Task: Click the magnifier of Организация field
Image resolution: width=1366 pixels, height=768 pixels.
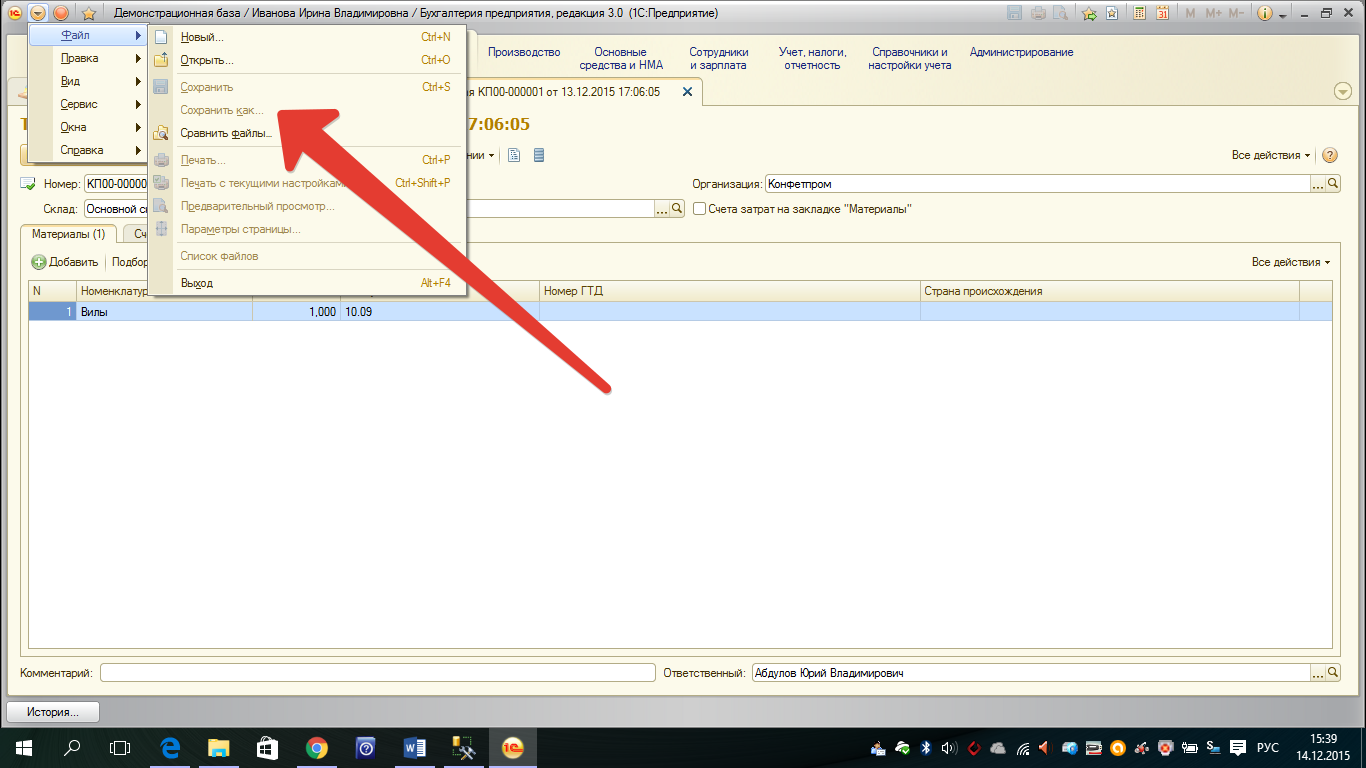Action: [x=1333, y=184]
